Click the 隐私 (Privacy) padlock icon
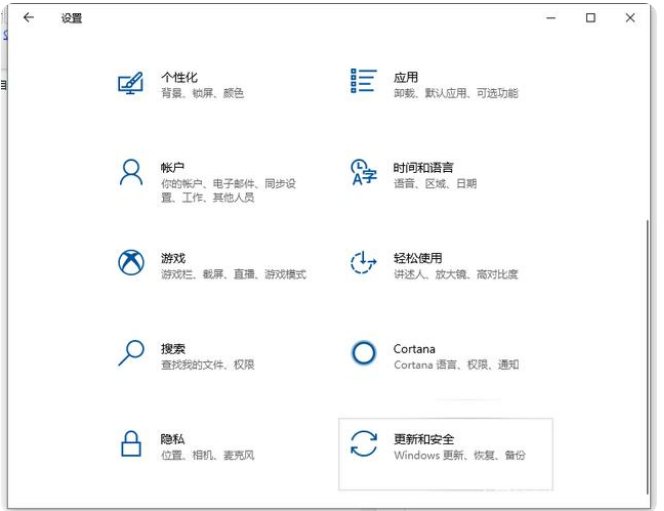 131,442
